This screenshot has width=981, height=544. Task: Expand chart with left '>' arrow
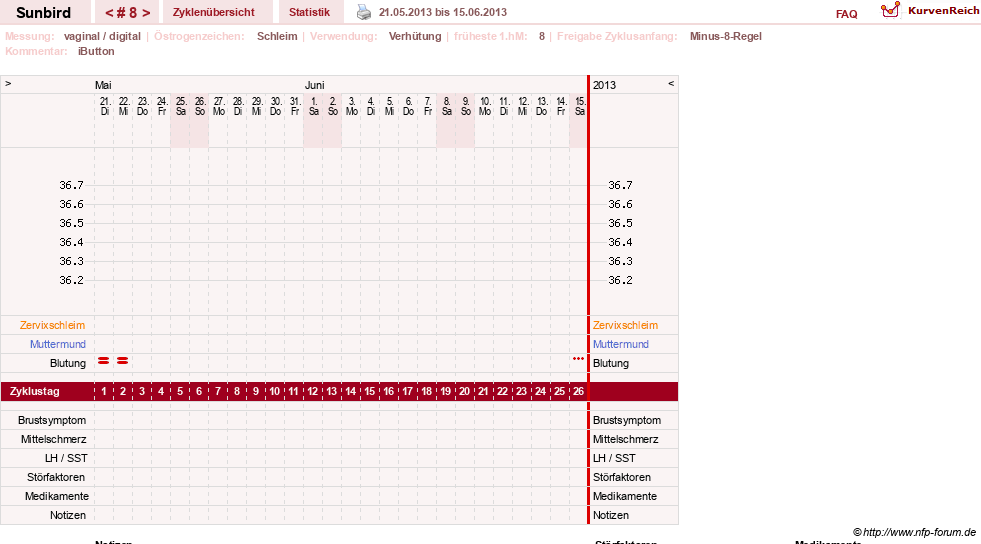tap(8, 83)
